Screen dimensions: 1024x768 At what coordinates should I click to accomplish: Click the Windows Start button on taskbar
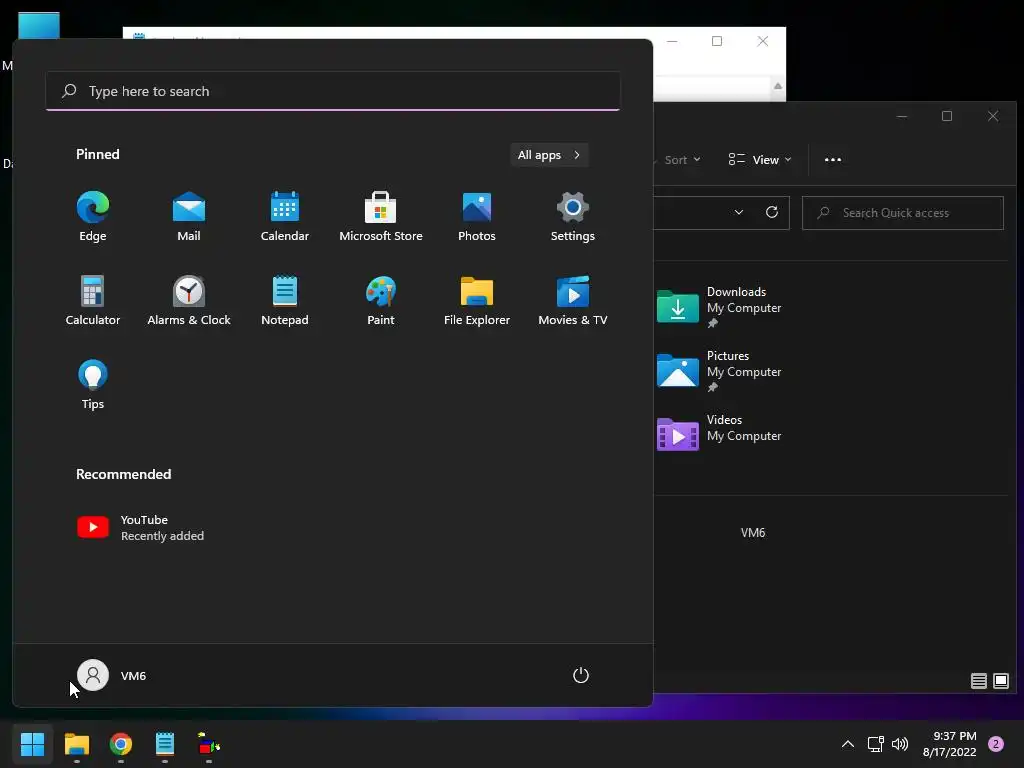[32, 744]
